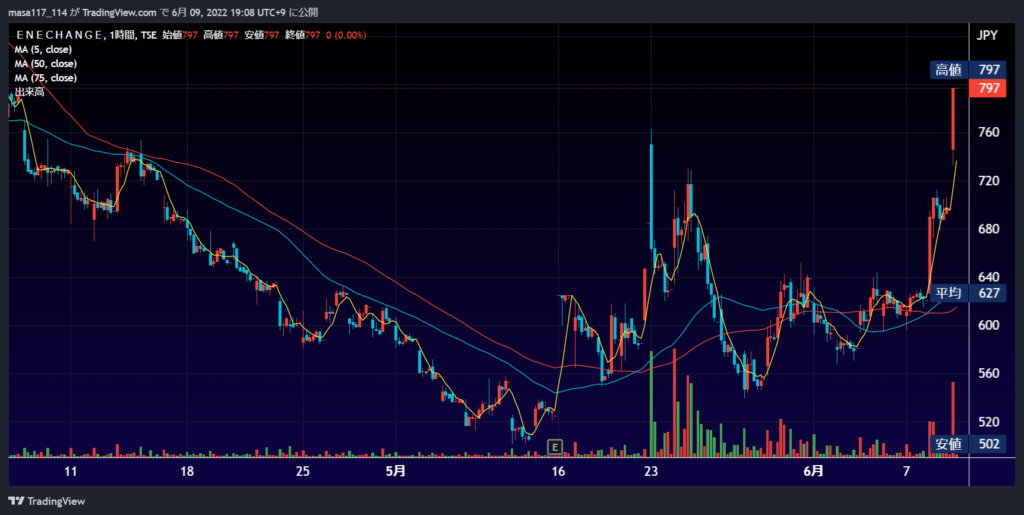Click date 18 on time axis
The image size is (1024, 515).
pos(187,471)
